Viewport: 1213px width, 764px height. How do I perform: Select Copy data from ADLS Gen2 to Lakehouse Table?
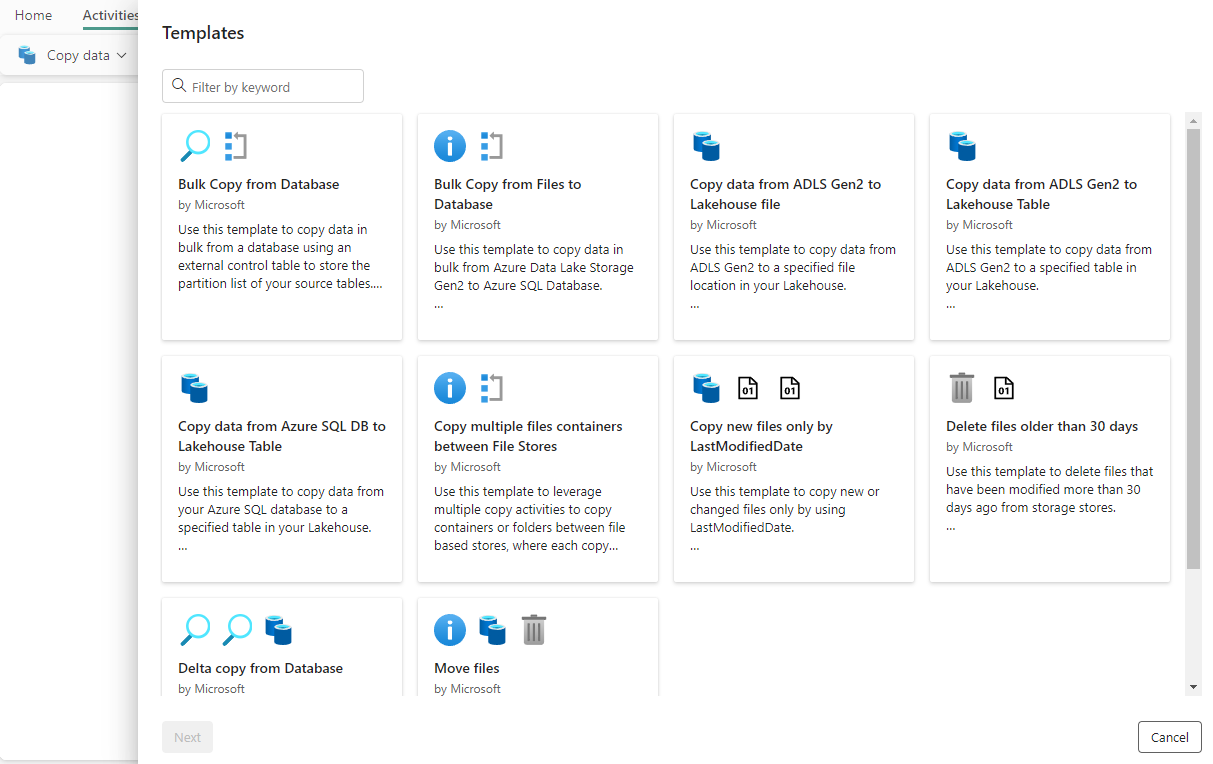pos(1049,226)
